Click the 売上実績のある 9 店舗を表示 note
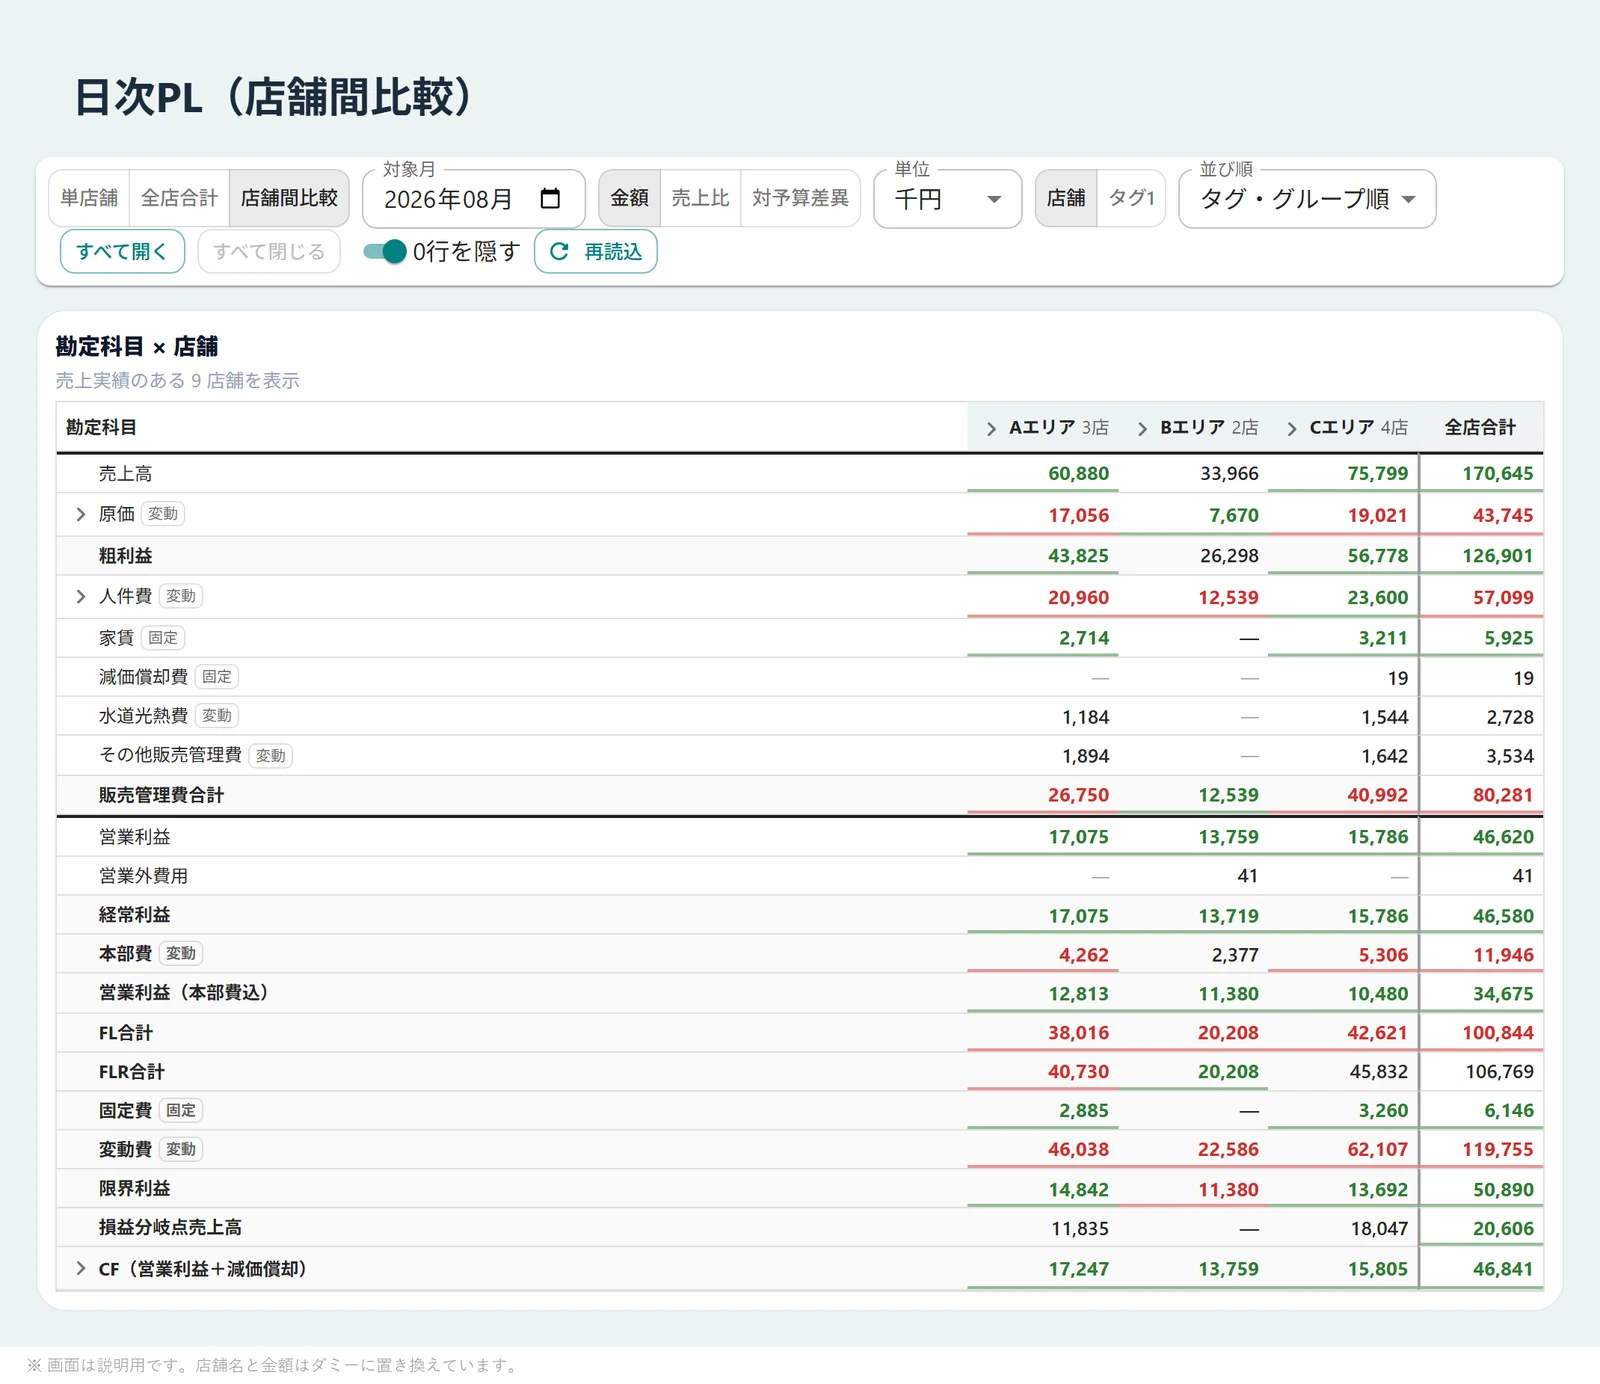 click(x=177, y=380)
